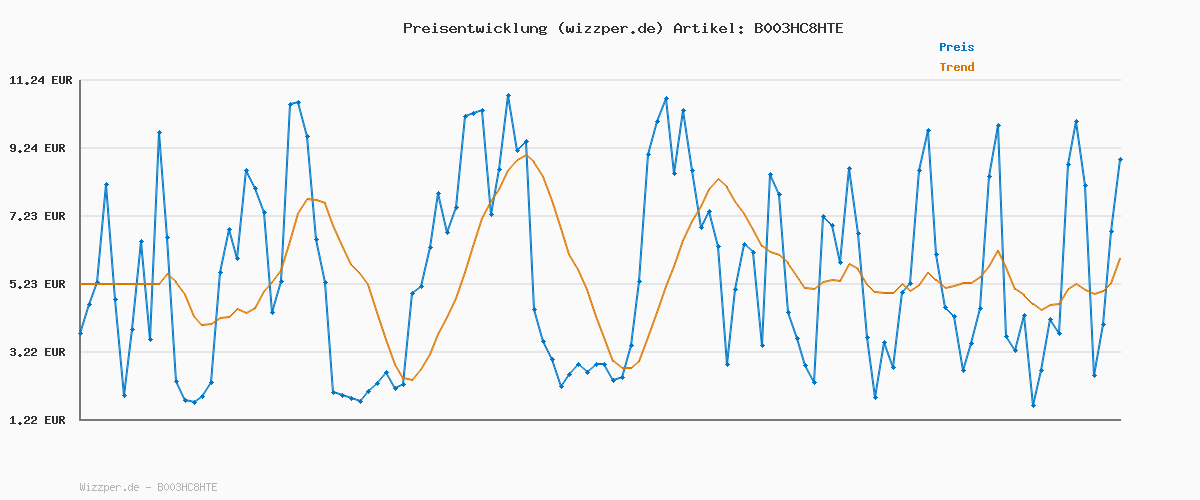Click the first blue data point at left edge
This screenshot has width=1200, height=500.
[x=80, y=333]
